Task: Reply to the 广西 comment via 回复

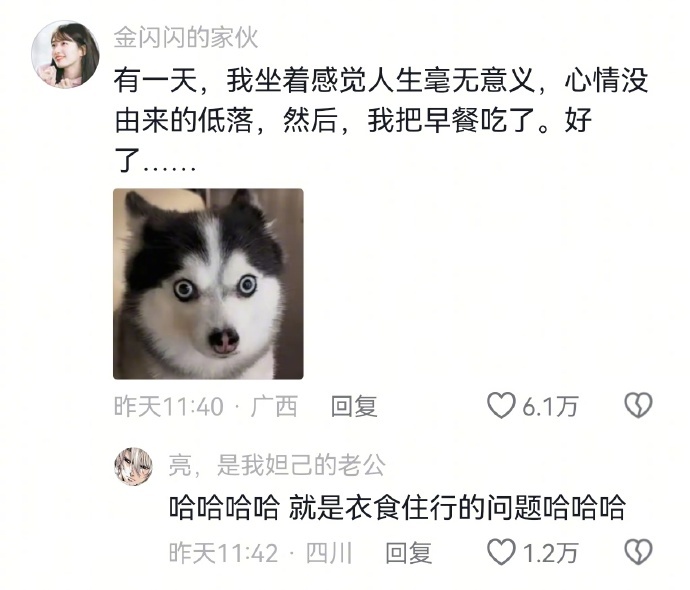Action: 354,406
